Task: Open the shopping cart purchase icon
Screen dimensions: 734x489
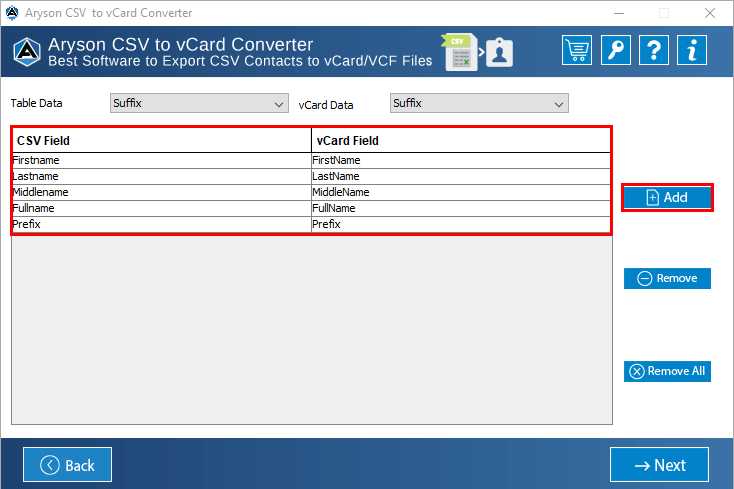Action: [x=577, y=50]
